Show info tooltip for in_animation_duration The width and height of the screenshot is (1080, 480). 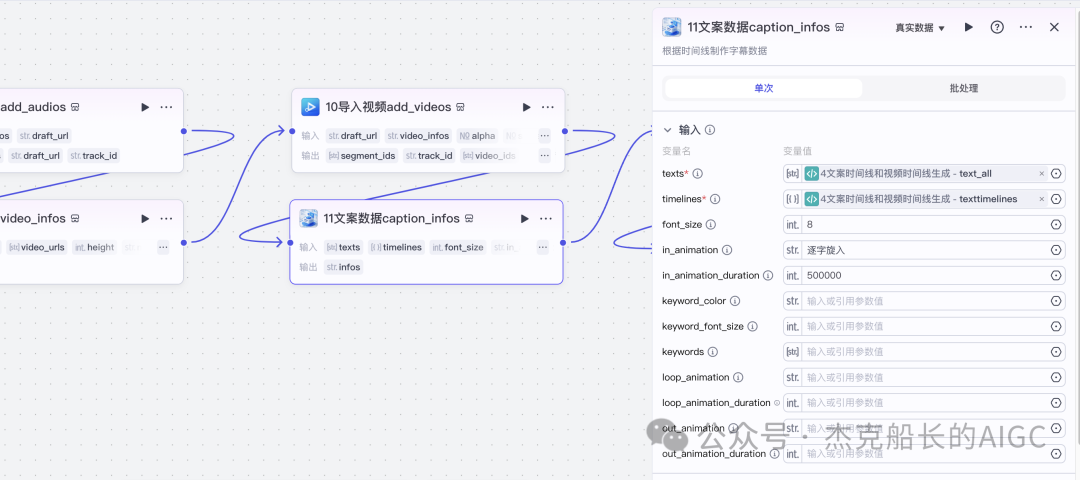[x=768, y=275]
